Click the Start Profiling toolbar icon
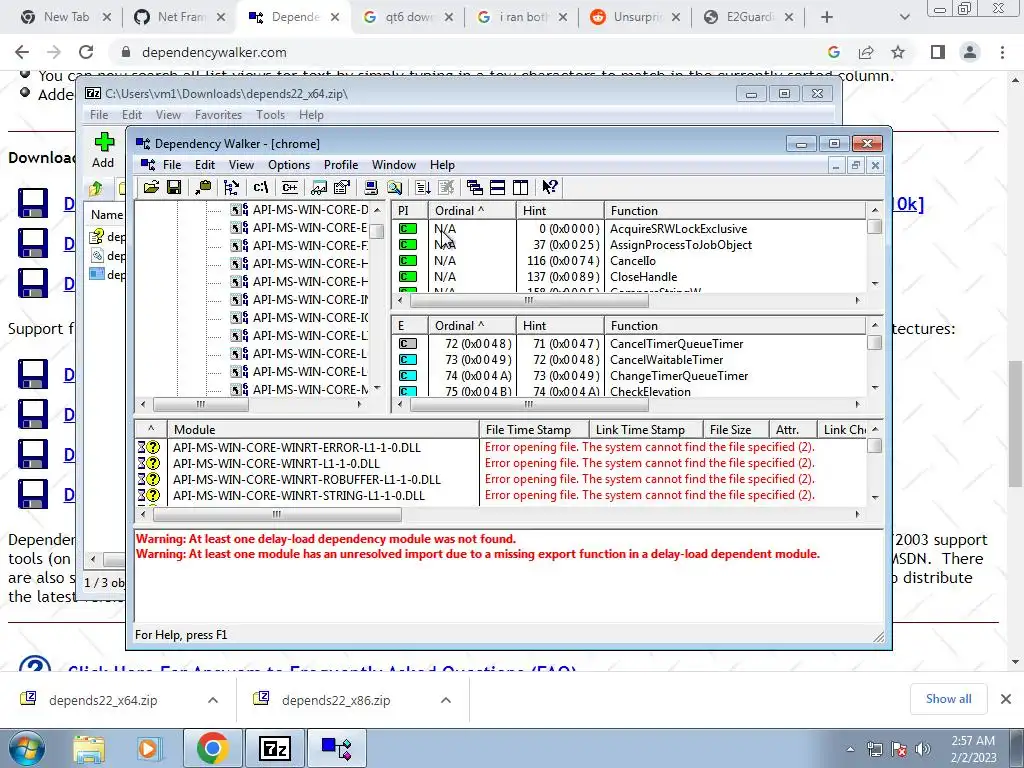This screenshot has width=1024, height=768. click(423, 187)
